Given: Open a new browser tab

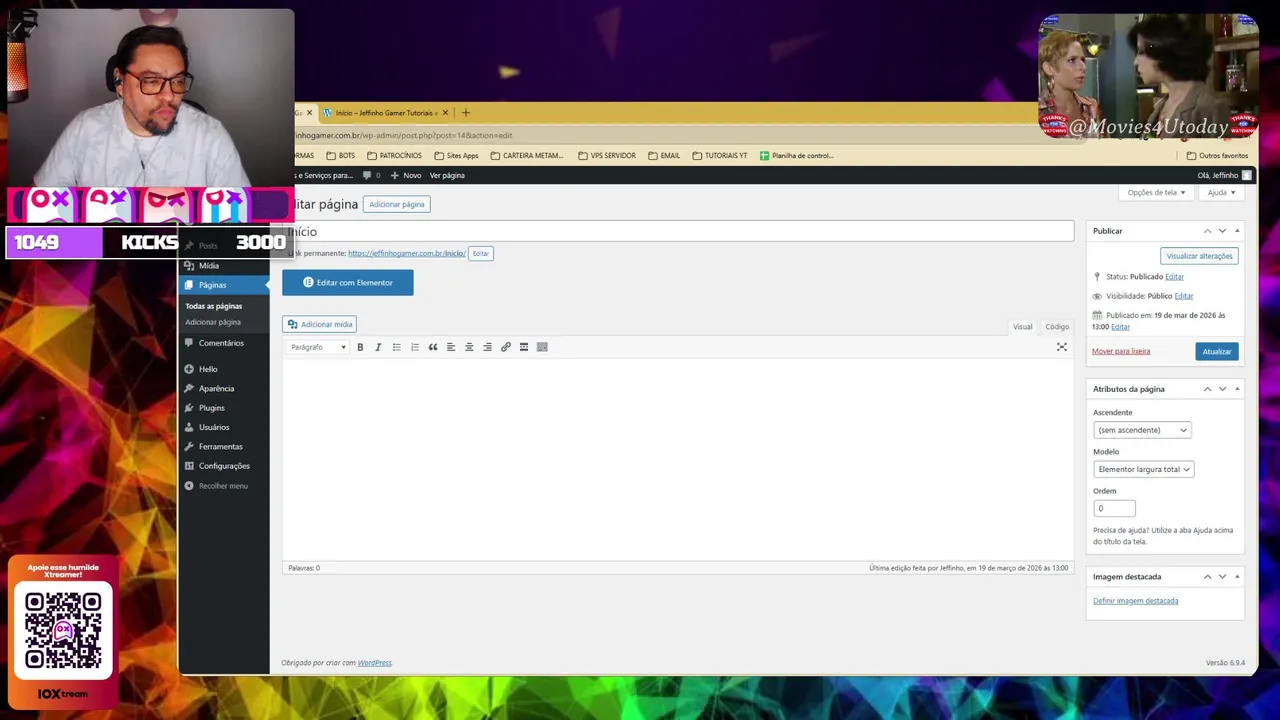Looking at the screenshot, I should pos(465,112).
